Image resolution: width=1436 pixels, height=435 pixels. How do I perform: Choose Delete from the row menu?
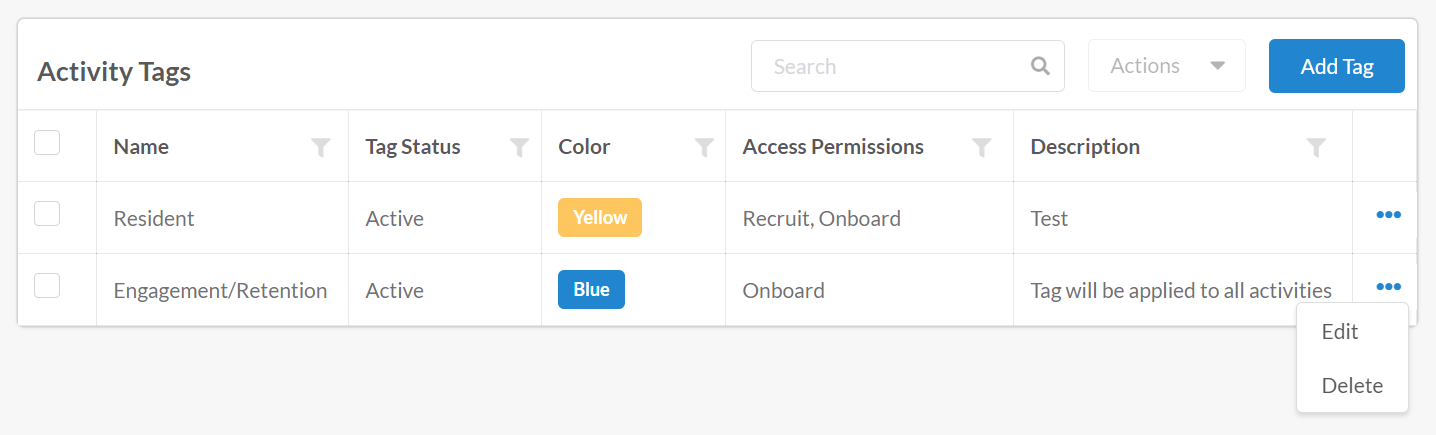coord(1352,386)
